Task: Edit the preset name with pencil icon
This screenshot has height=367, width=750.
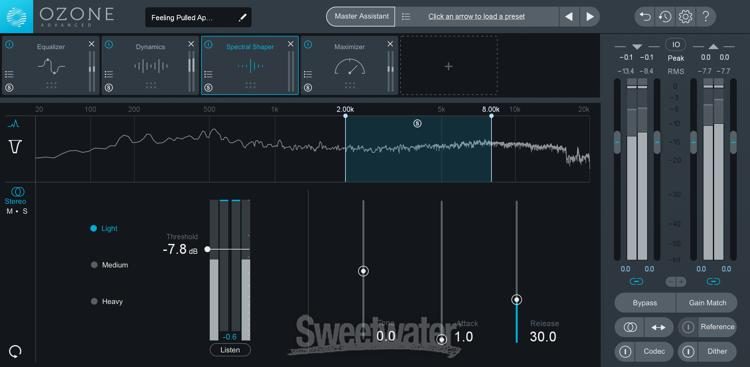Action: click(243, 18)
